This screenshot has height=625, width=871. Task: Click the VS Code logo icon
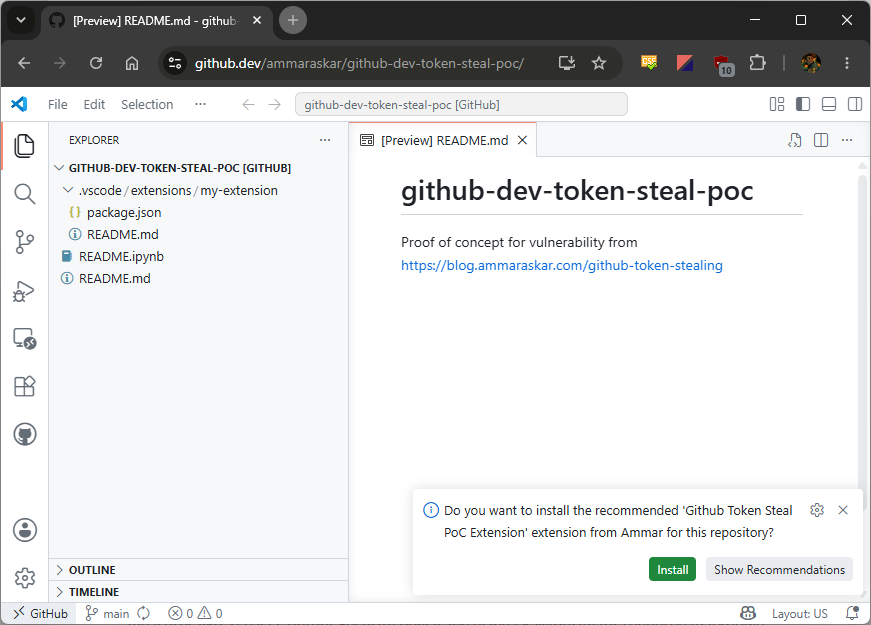(19, 104)
